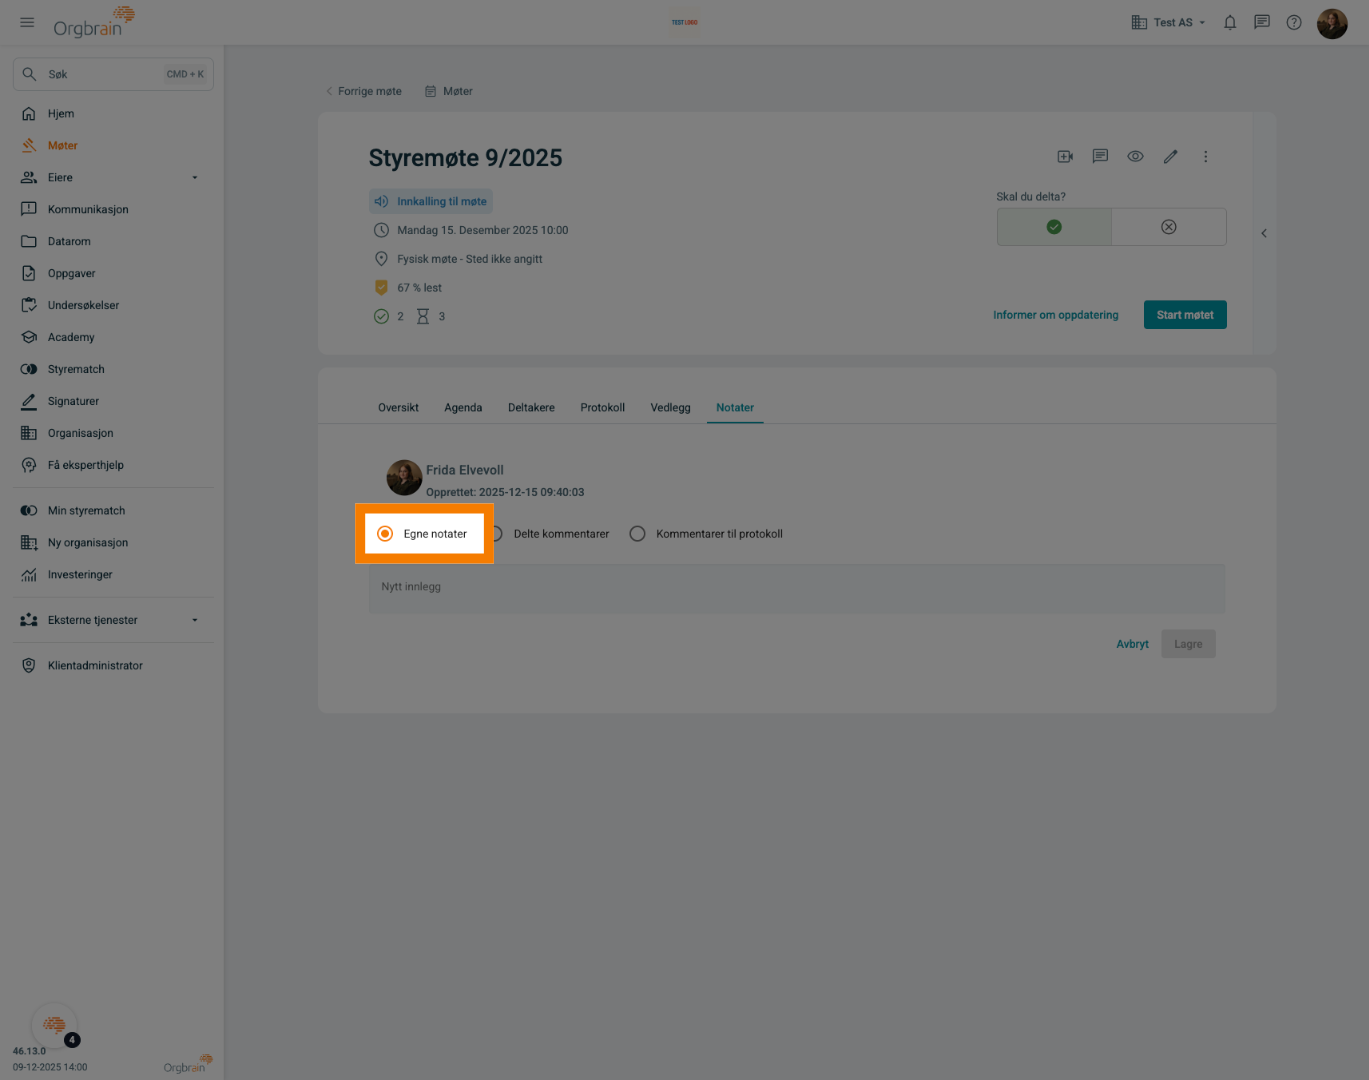This screenshot has height=1080, width=1369.
Task: Click Frida Elvevoll's avatar in notes
Action: click(x=404, y=478)
